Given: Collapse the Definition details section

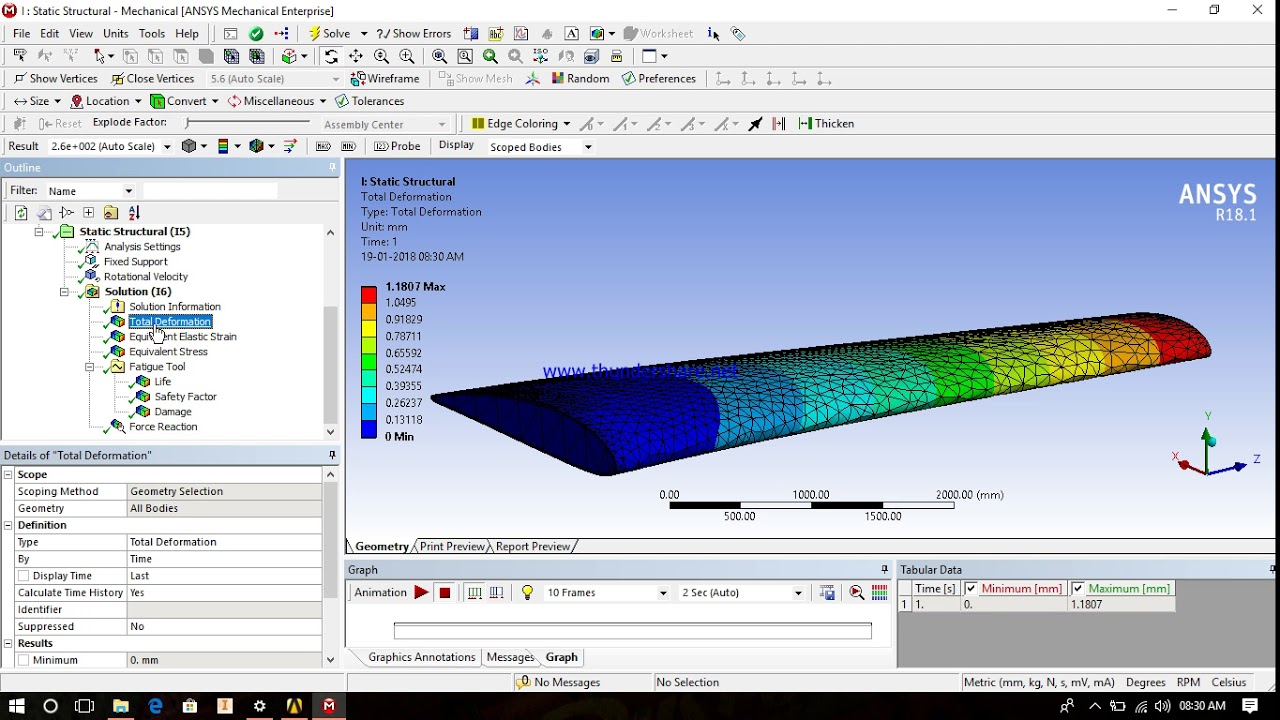Looking at the screenshot, I should (8, 525).
